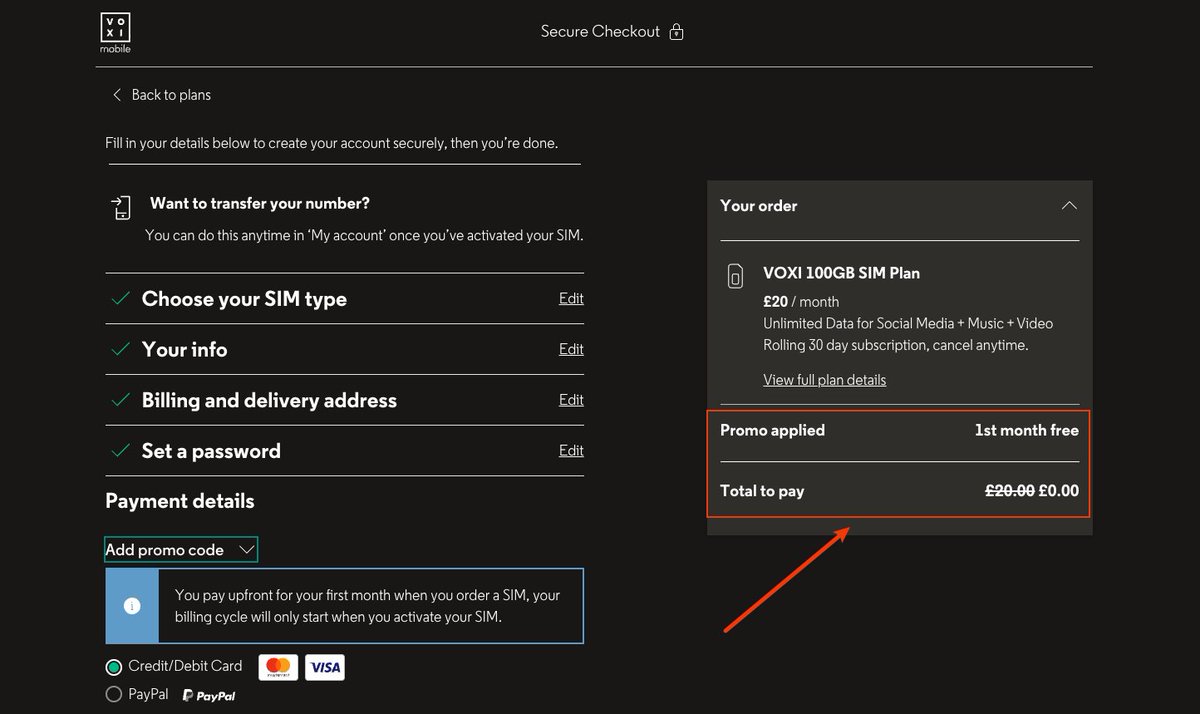Click the Want to transfer your number heading
The height and width of the screenshot is (714, 1200).
click(x=260, y=204)
